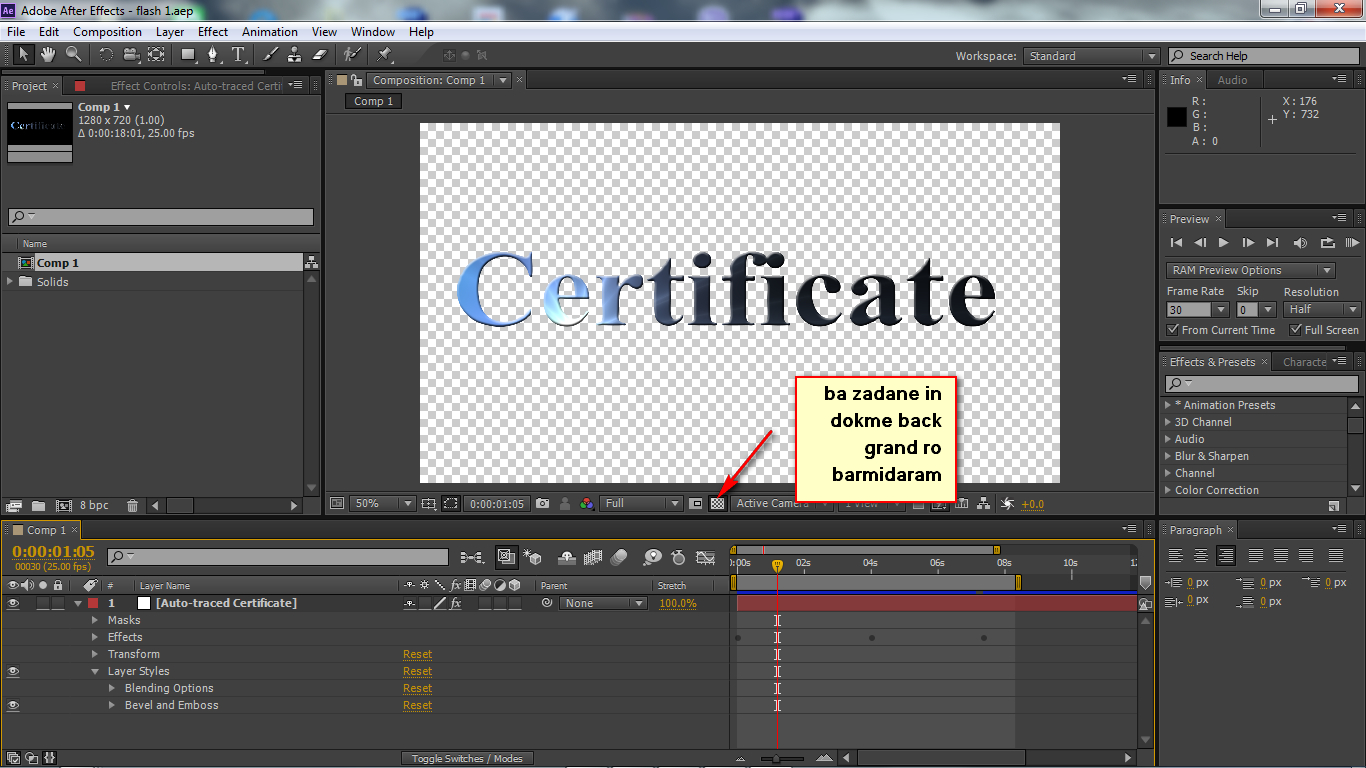Open Parent None dropdown for layer
The height and width of the screenshot is (768, 1366).
coord(603,603)
